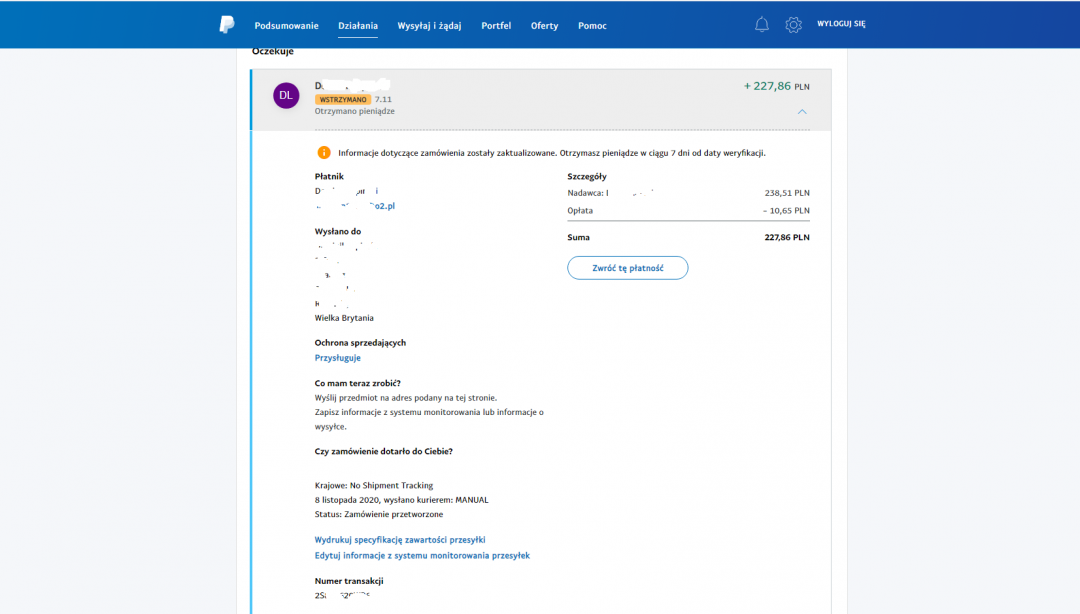Go to the Podsumowanie tab
Viewport: 1080px width, 614px height.
(x=286, y=26)
